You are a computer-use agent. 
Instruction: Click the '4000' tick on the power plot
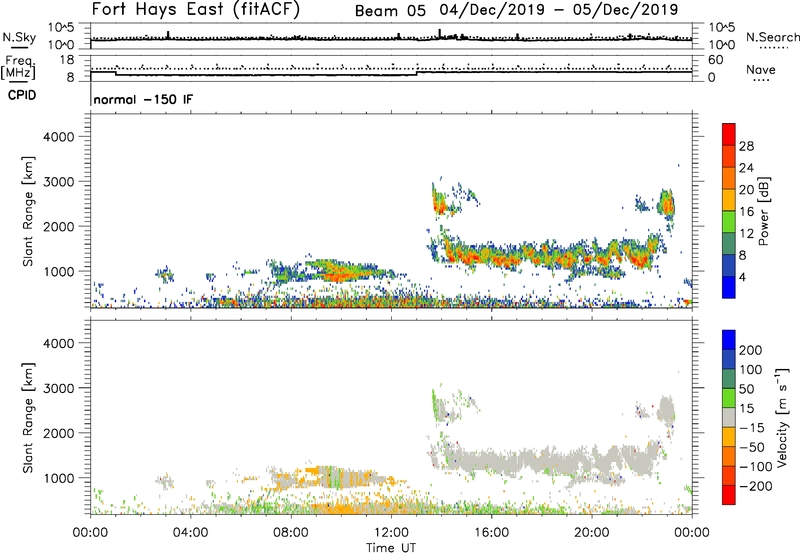59,137
